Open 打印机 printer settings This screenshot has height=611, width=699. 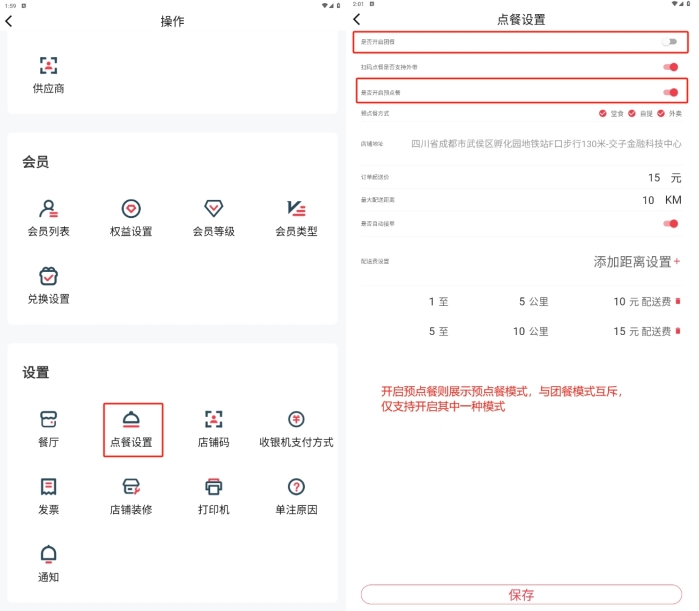coord(213,495)
